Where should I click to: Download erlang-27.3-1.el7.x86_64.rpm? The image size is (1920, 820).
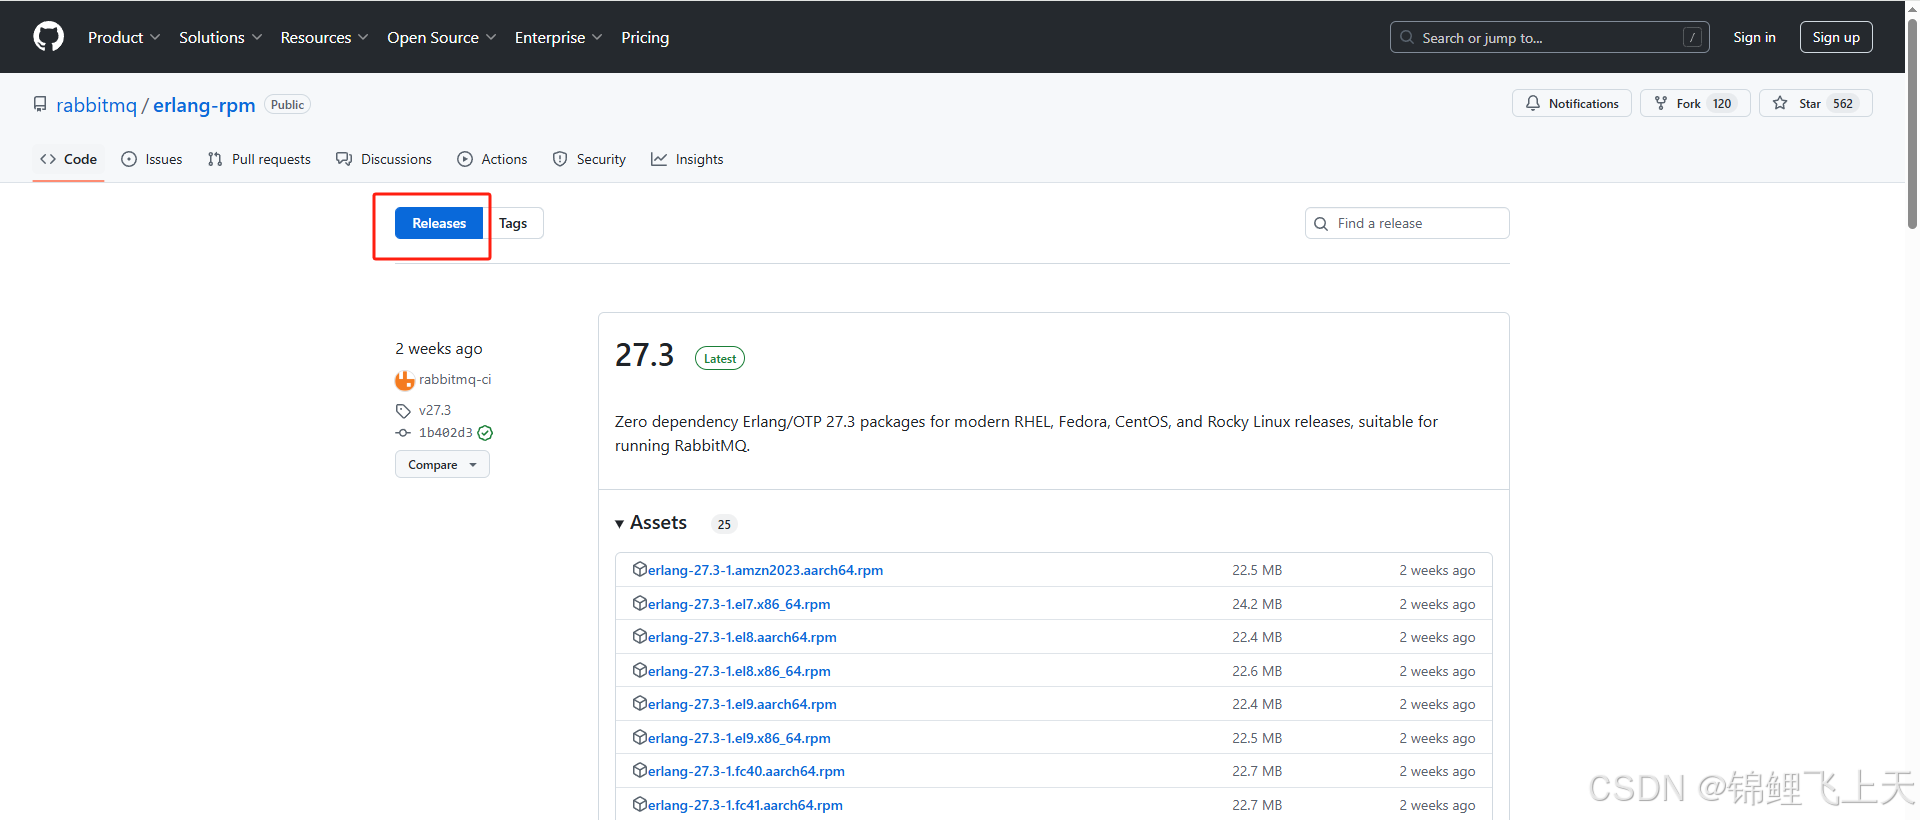pos(739,604)
